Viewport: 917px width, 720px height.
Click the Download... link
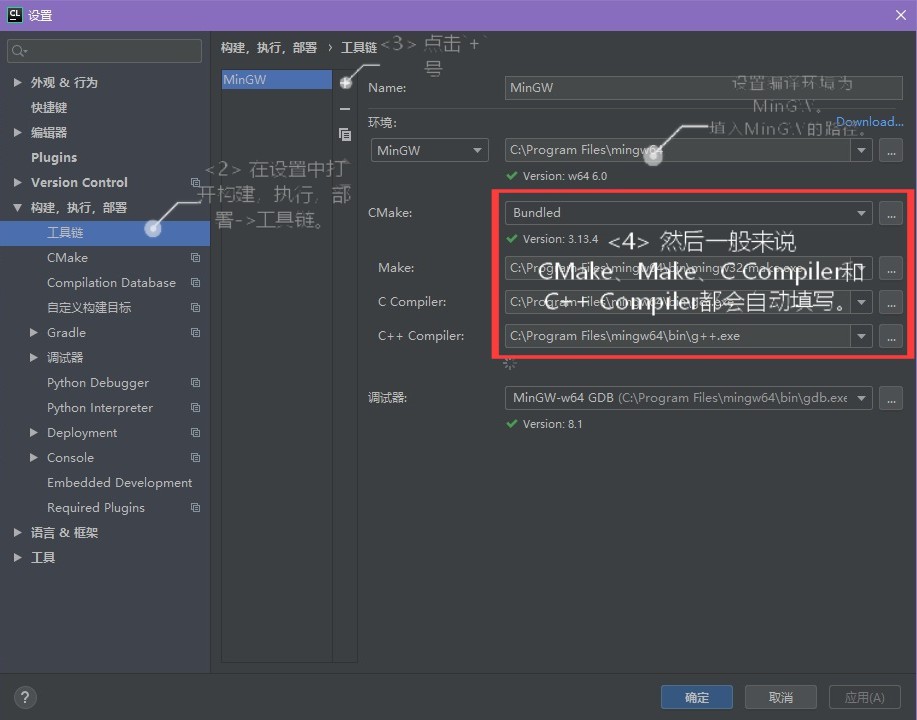(x=870, y=122)
